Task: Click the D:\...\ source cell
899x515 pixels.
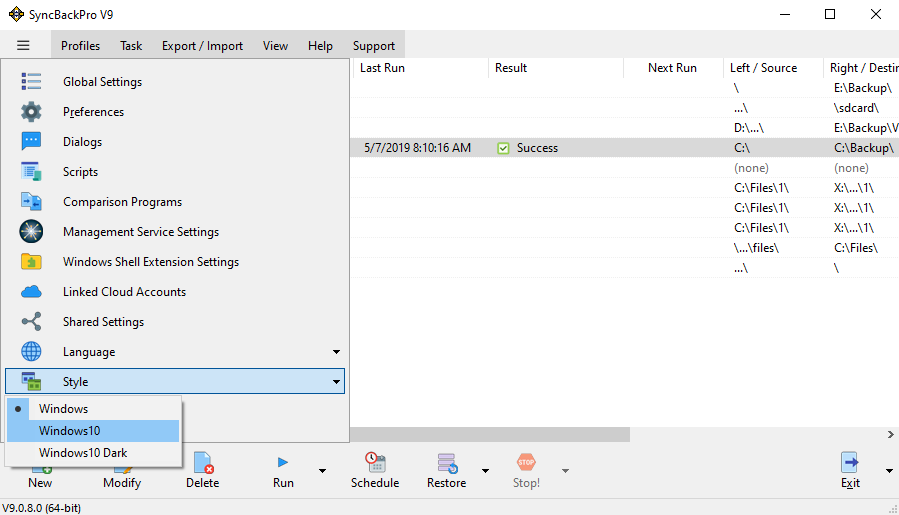Action: point(749,128)
